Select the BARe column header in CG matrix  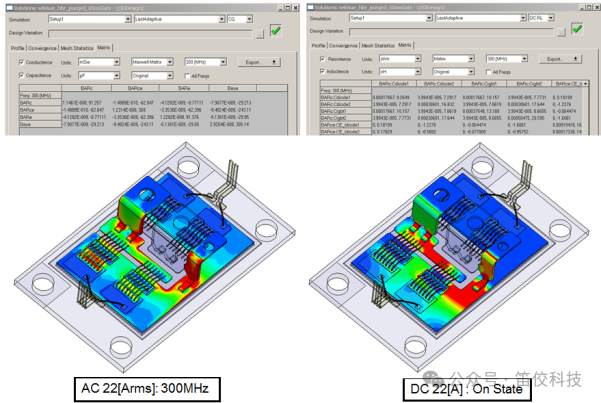click(x=184, y=88)
